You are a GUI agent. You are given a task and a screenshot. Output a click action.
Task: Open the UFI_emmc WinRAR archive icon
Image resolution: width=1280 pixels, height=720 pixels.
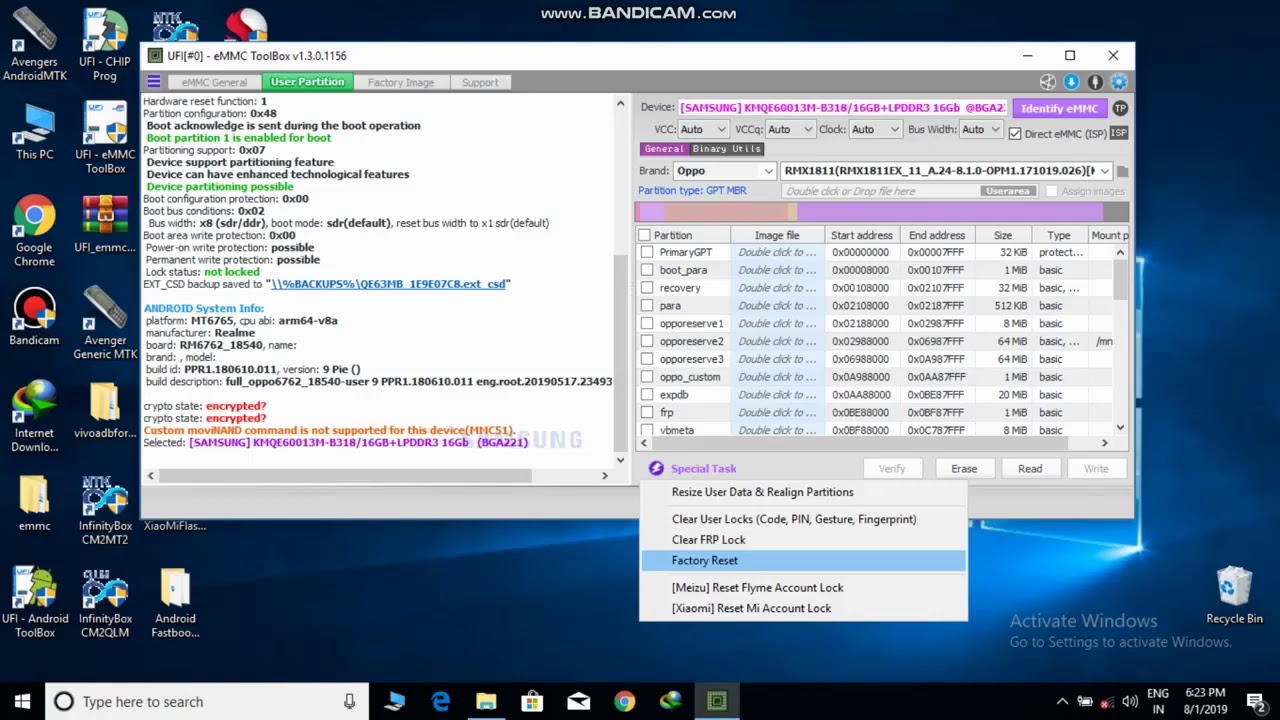pyautogui.click(x=105, y=225)
